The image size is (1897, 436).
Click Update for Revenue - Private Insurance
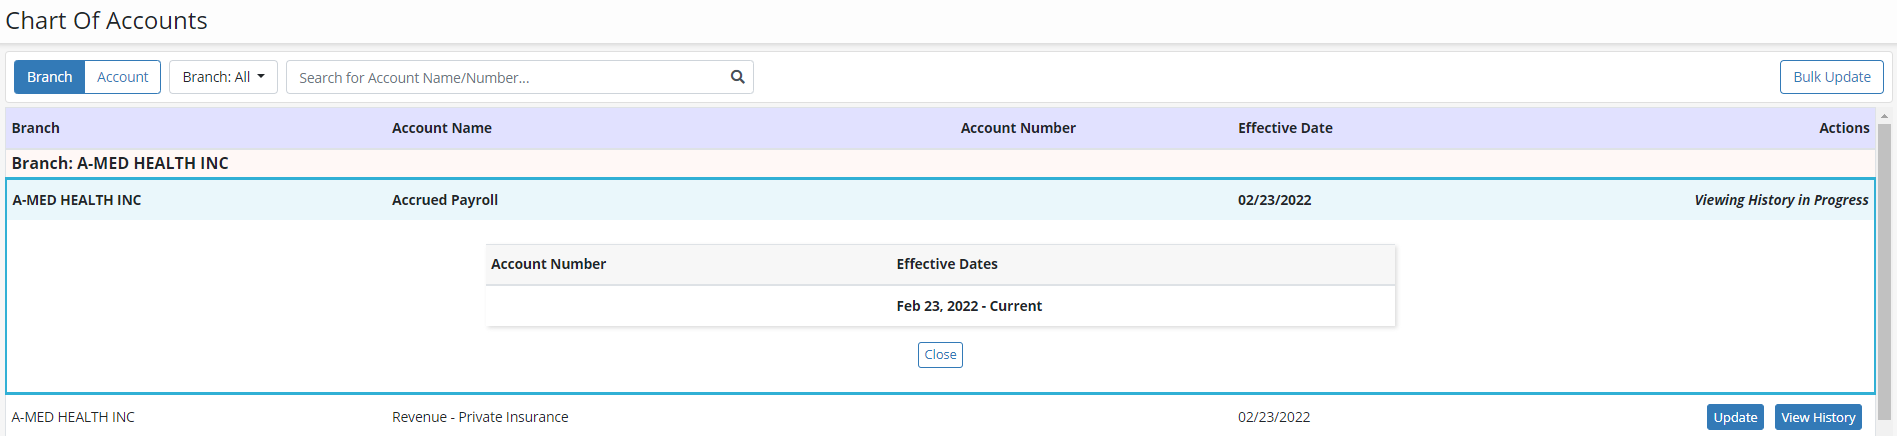(1735, 417)
